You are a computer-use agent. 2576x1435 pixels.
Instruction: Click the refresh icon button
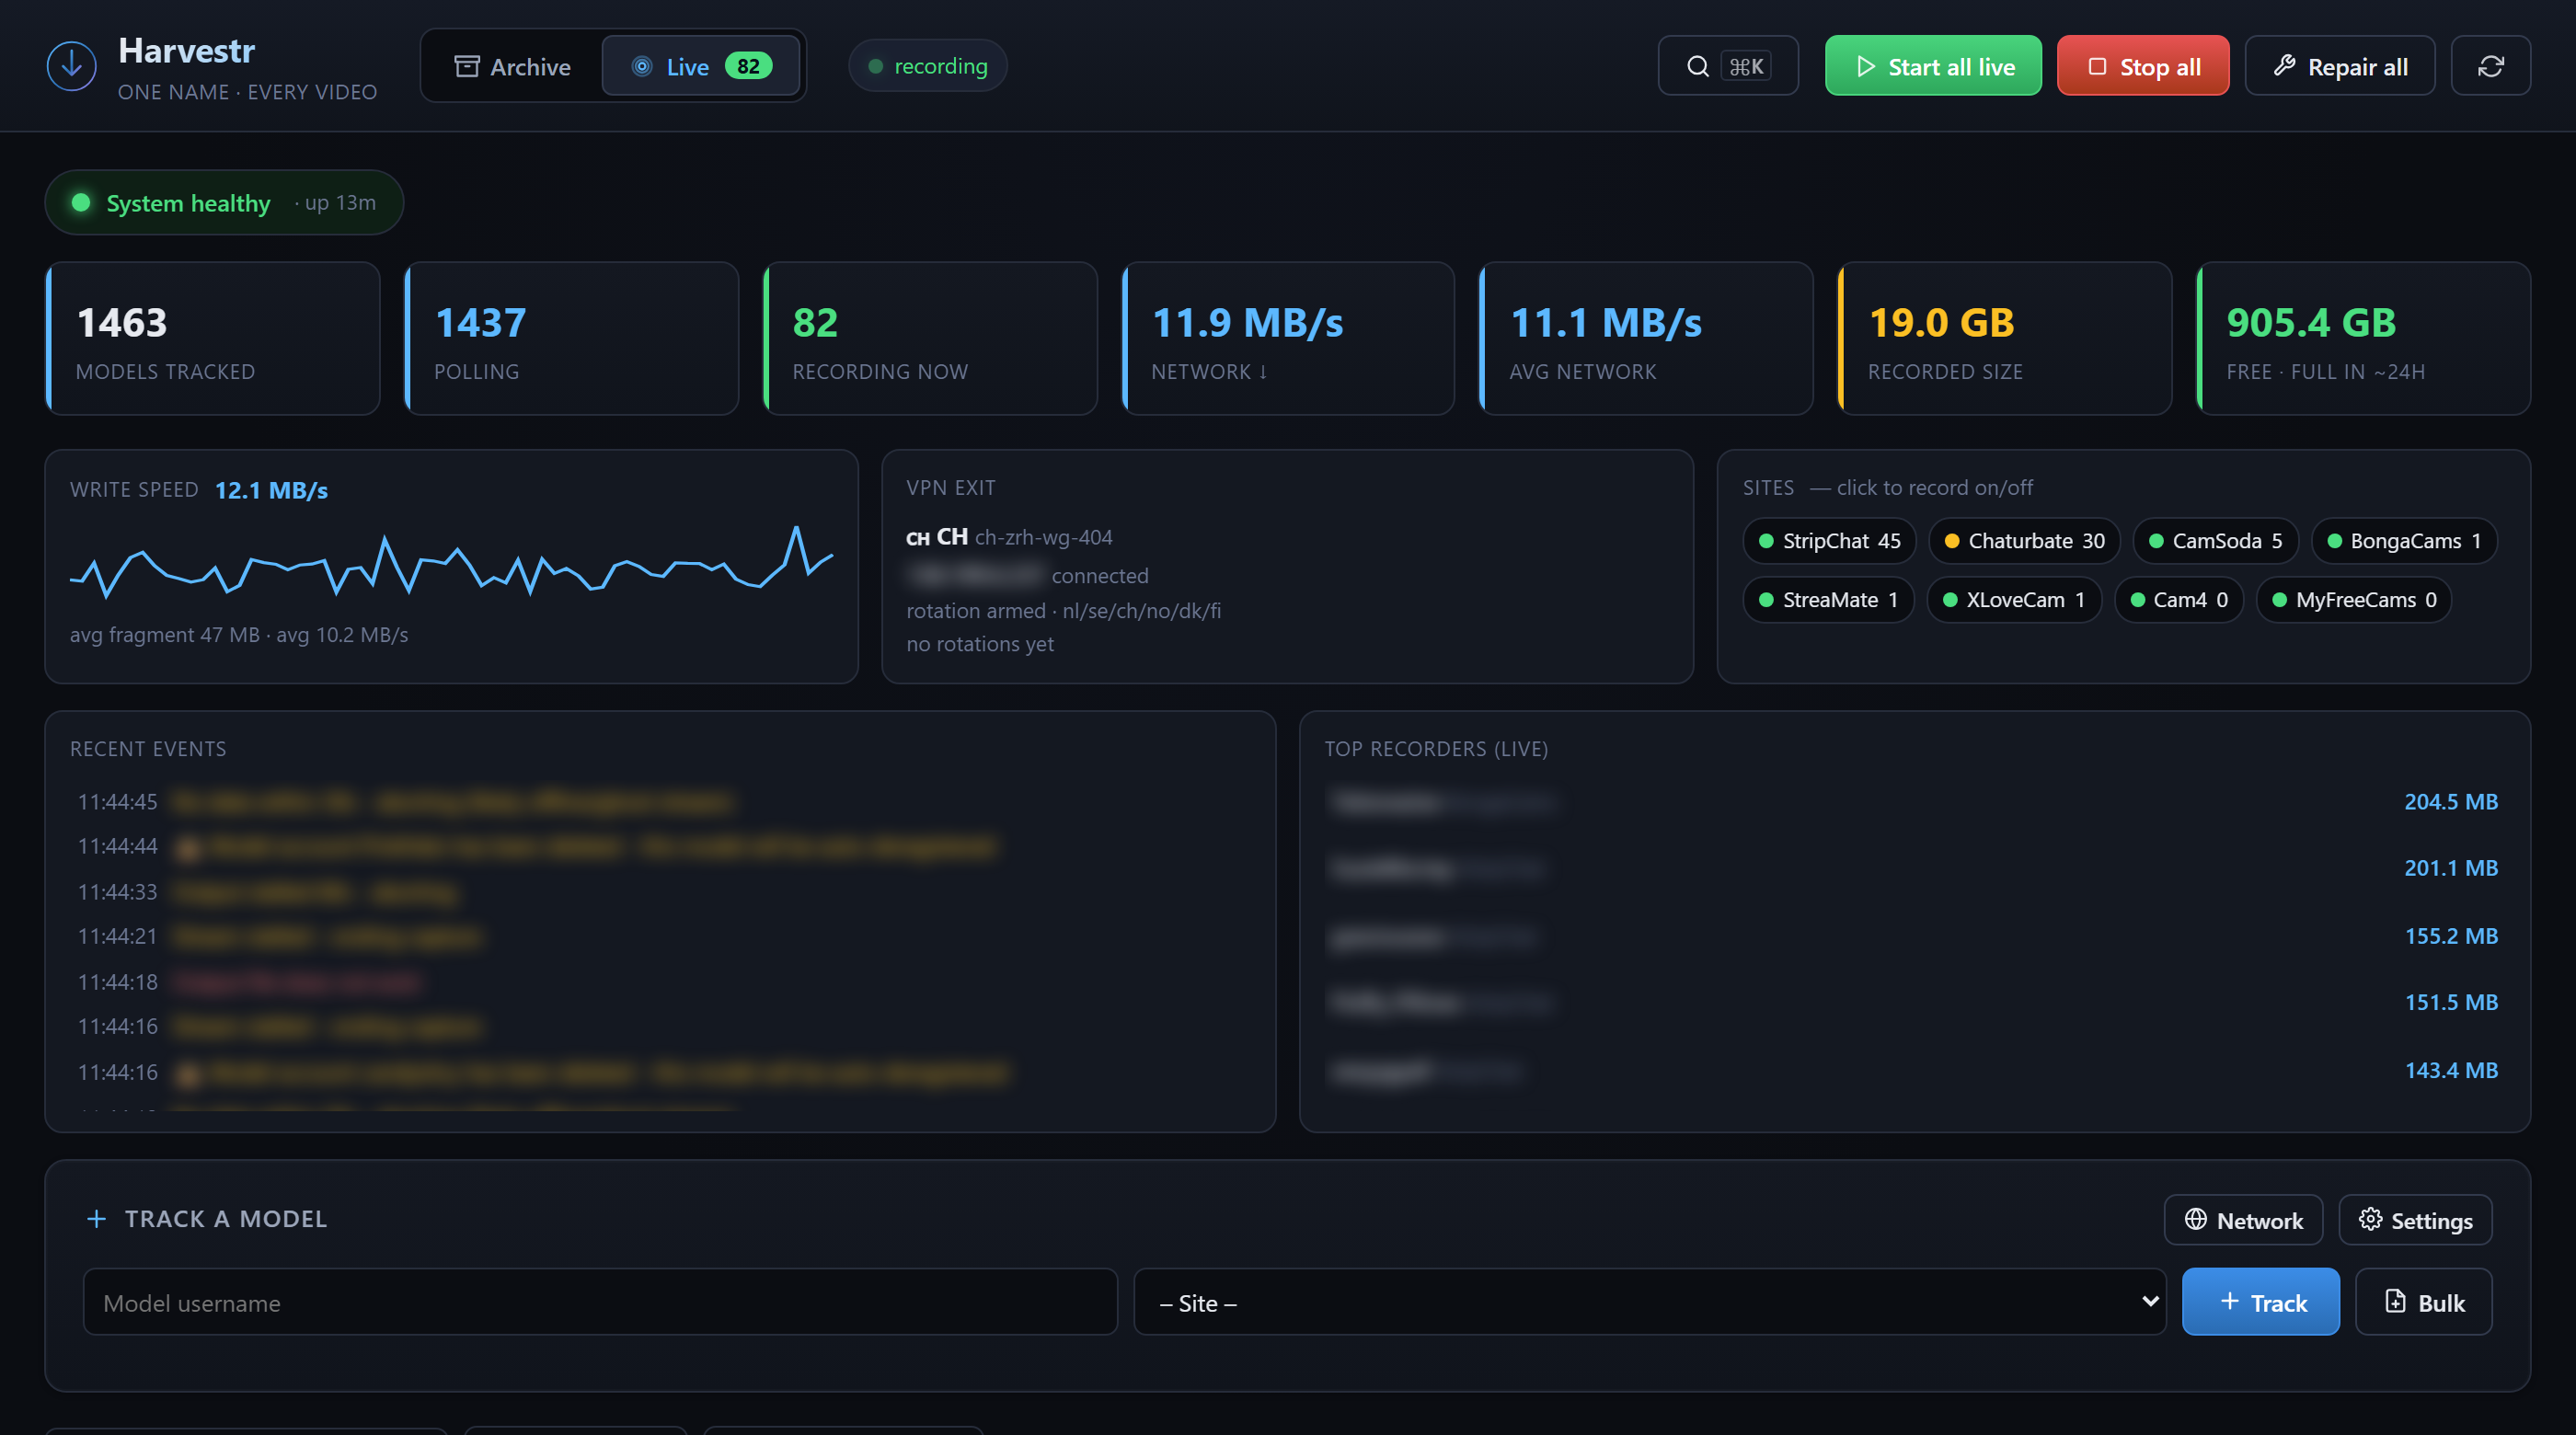coord(2490,66)
